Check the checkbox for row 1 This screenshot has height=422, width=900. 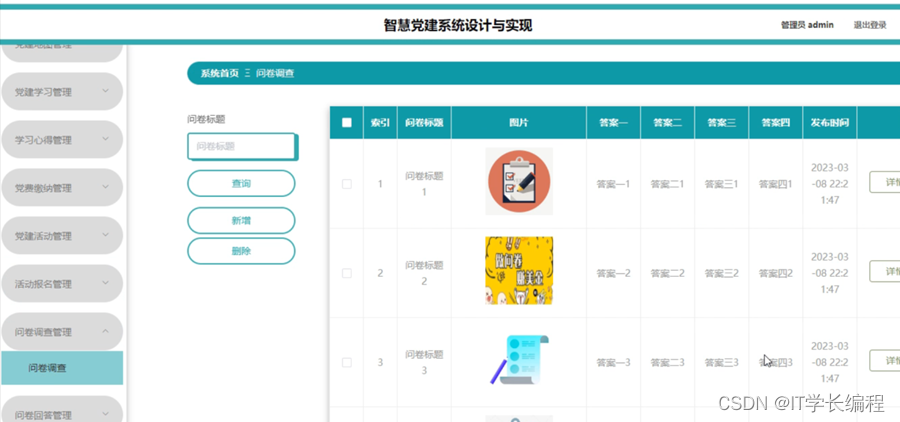point(347,184)
